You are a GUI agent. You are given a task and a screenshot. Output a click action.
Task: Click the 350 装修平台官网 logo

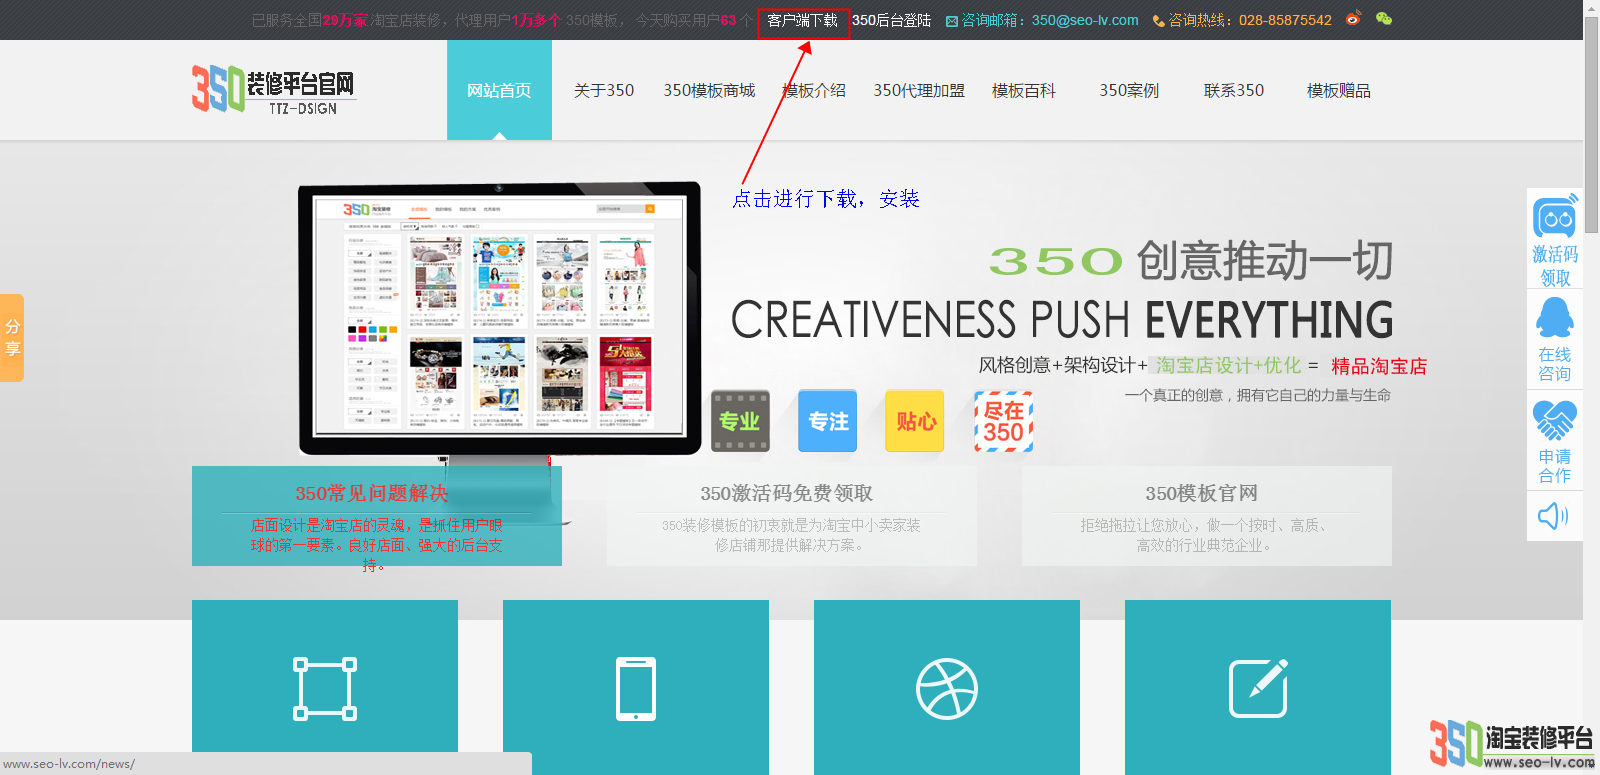click(x=273, y=89)
